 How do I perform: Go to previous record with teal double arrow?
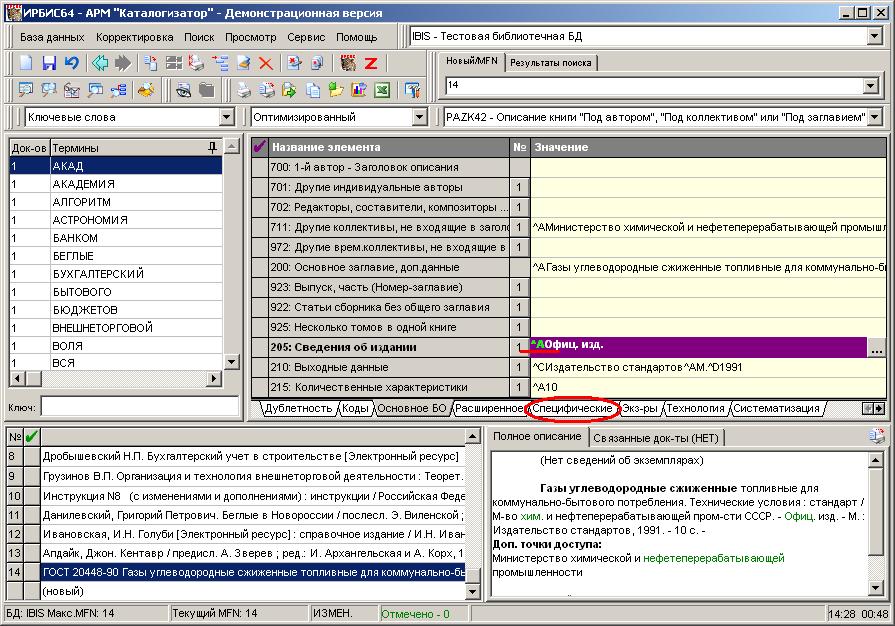click(x=100, y=63)
